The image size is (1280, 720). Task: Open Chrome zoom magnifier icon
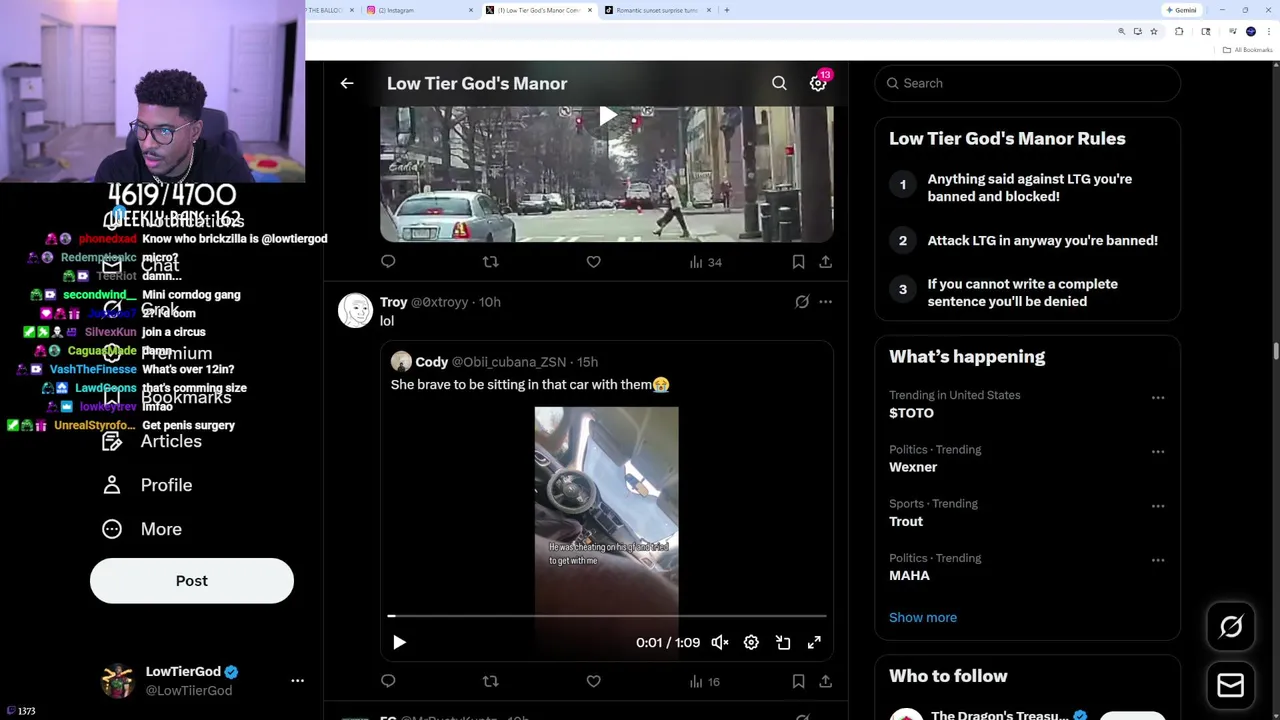coord(1121,32)
